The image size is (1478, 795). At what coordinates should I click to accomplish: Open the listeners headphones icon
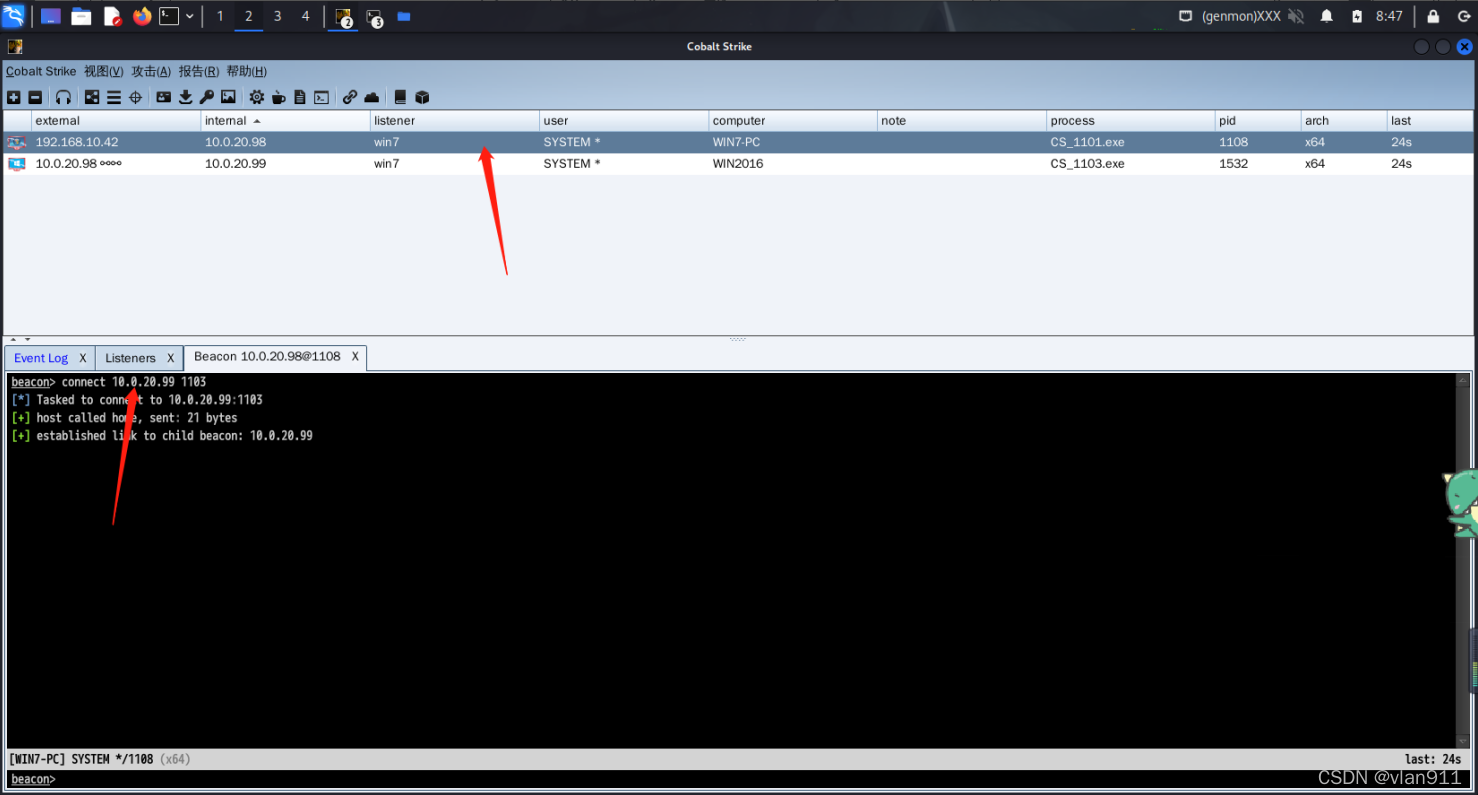[63, 97]
